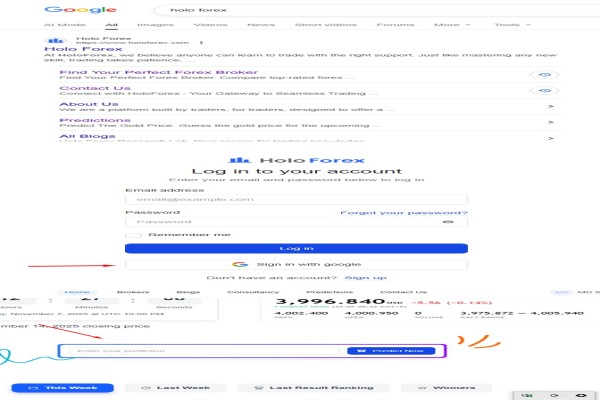Select the Last Result Ranking tab

(x=311, y=387)
